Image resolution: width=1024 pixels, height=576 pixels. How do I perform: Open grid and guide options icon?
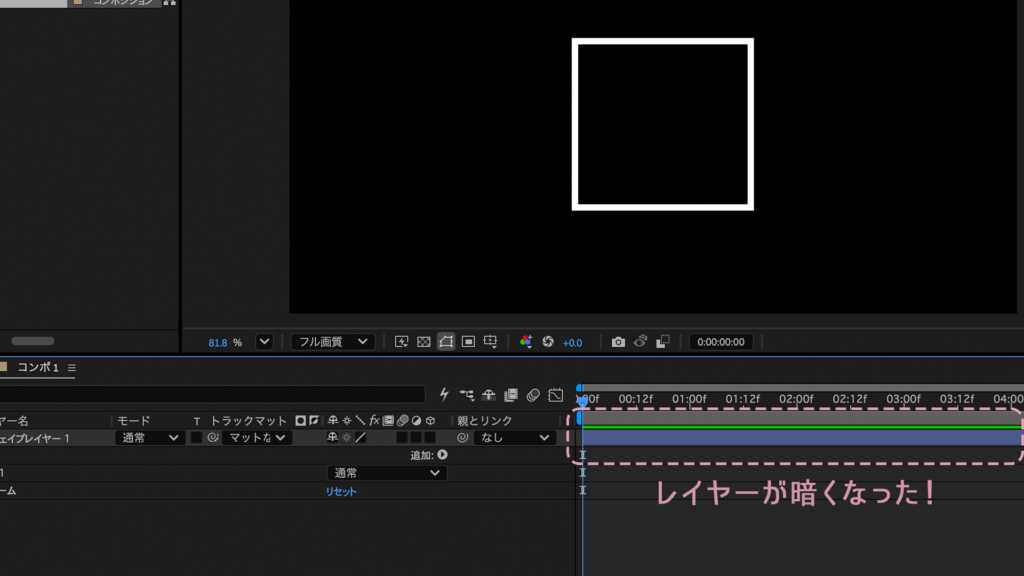(x=490, y=342)
